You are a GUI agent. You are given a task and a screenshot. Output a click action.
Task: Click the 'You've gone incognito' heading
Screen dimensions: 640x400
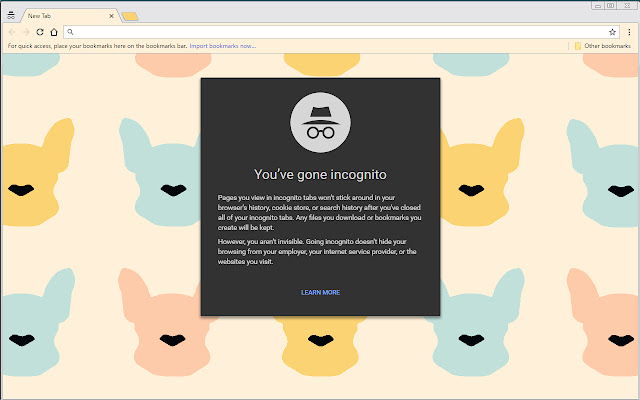[x=320, y=174]
